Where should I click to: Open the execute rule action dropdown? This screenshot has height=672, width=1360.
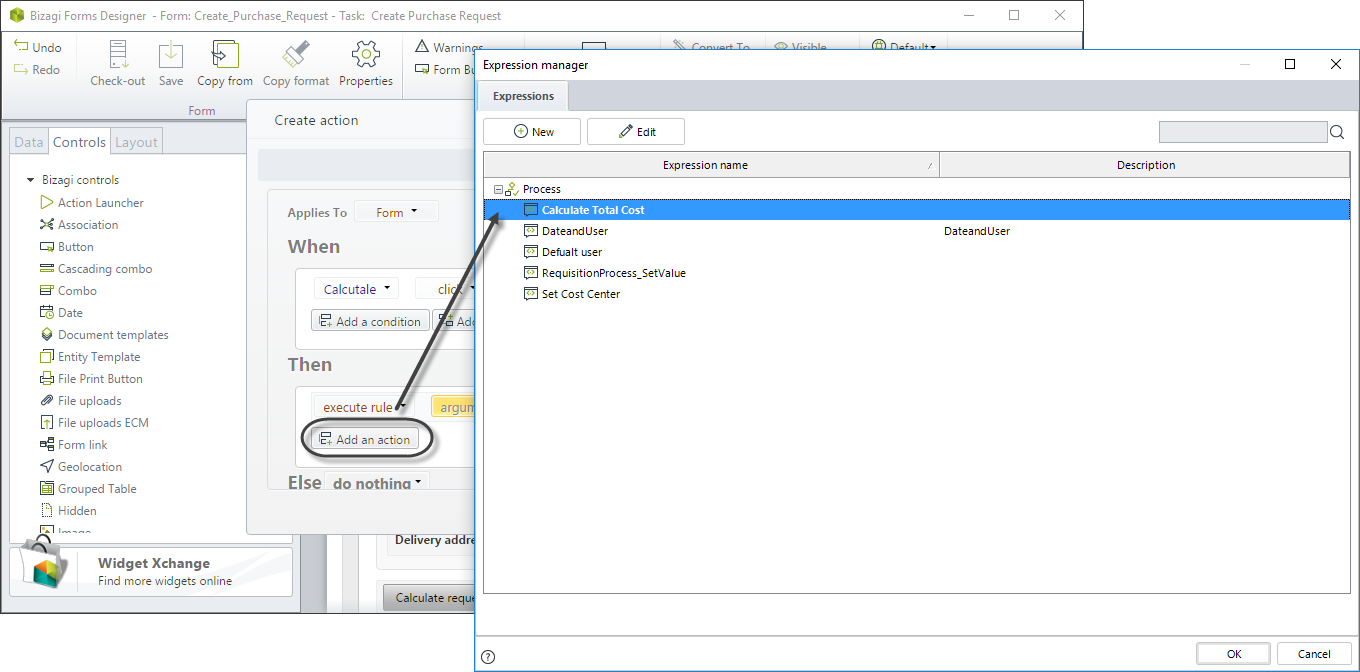click(364, 407)
